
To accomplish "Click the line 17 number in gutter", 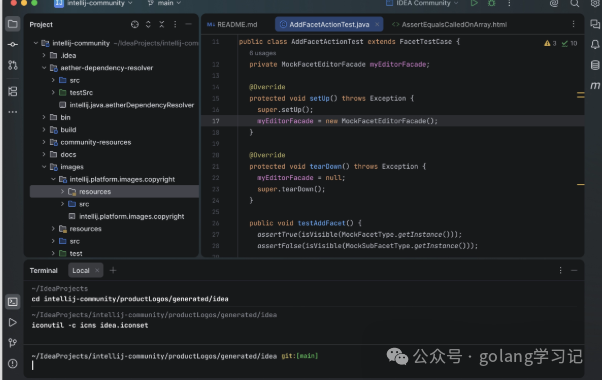I will click(215, 121).
